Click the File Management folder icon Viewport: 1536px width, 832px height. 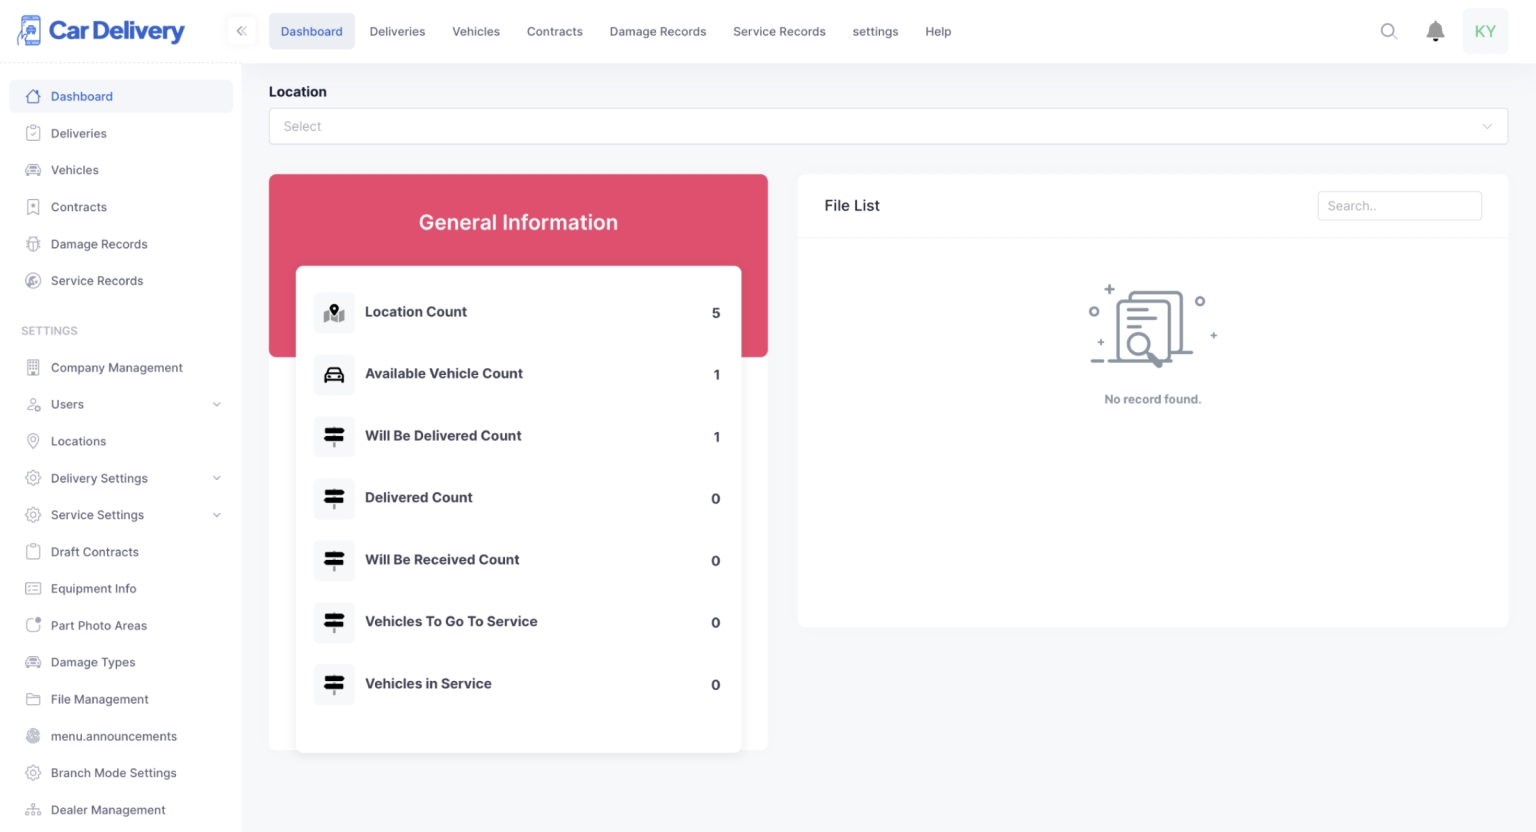(x=33, y=699)
